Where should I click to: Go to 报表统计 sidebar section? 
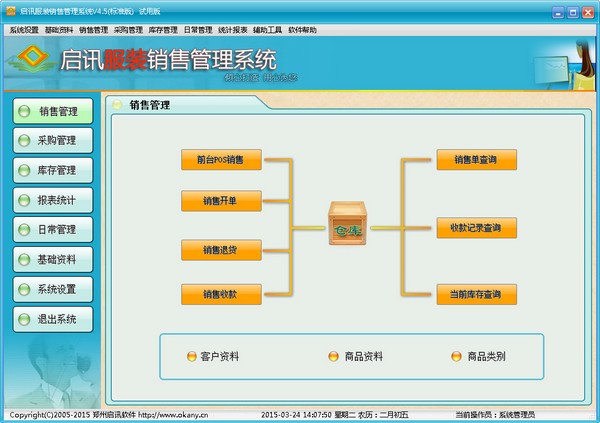tap(53, 200)
